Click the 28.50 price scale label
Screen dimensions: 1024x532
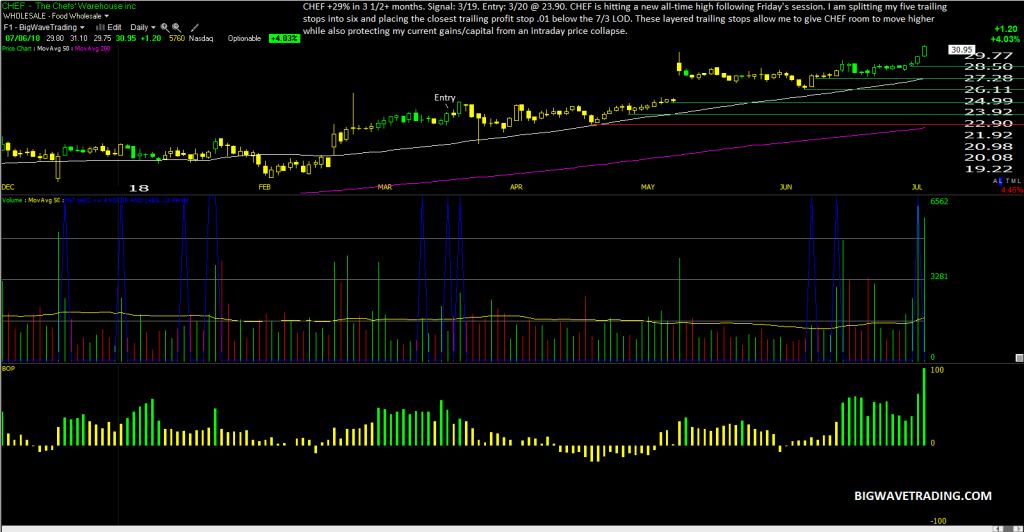tap(988, 67)
